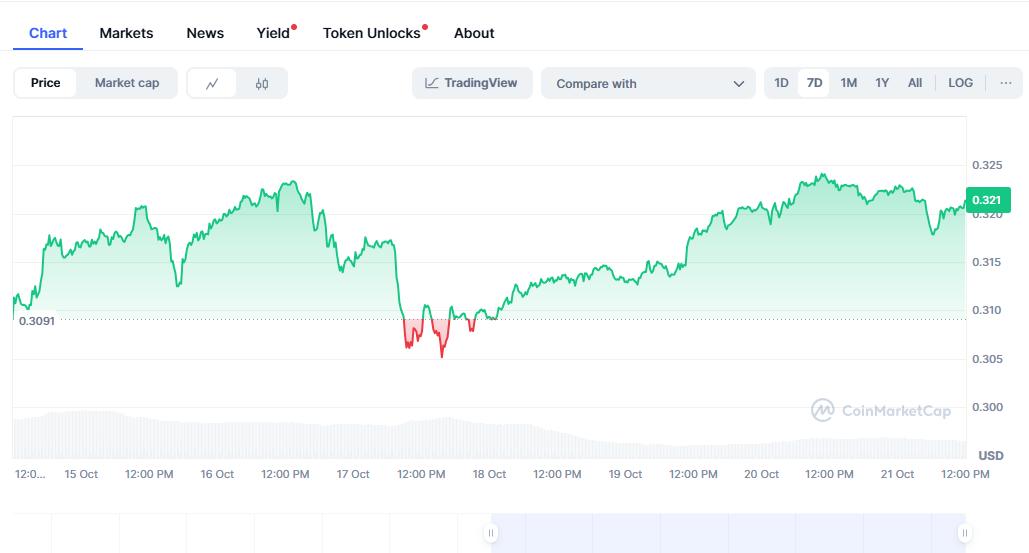The height and width of the screenshot is (553, 1029).
Task: Grab the right range slider handle
Action: [x=964, y=533]
